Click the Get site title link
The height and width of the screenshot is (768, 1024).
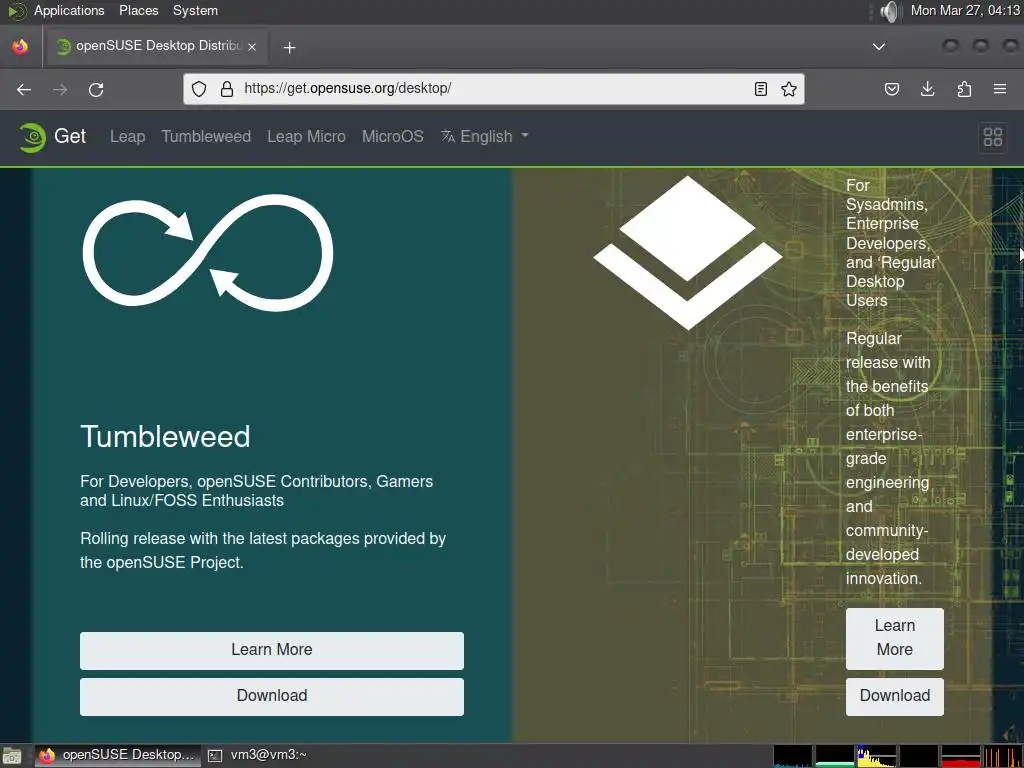pos(70,136)
